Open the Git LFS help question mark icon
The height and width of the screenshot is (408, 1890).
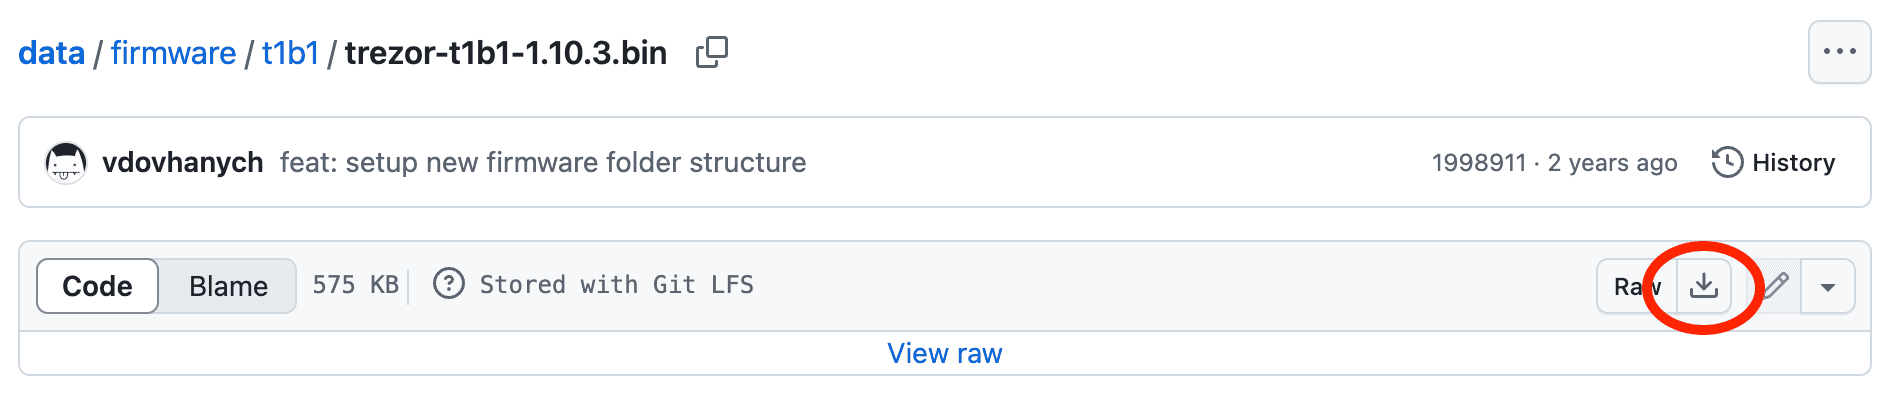click(x=449, y=284)
